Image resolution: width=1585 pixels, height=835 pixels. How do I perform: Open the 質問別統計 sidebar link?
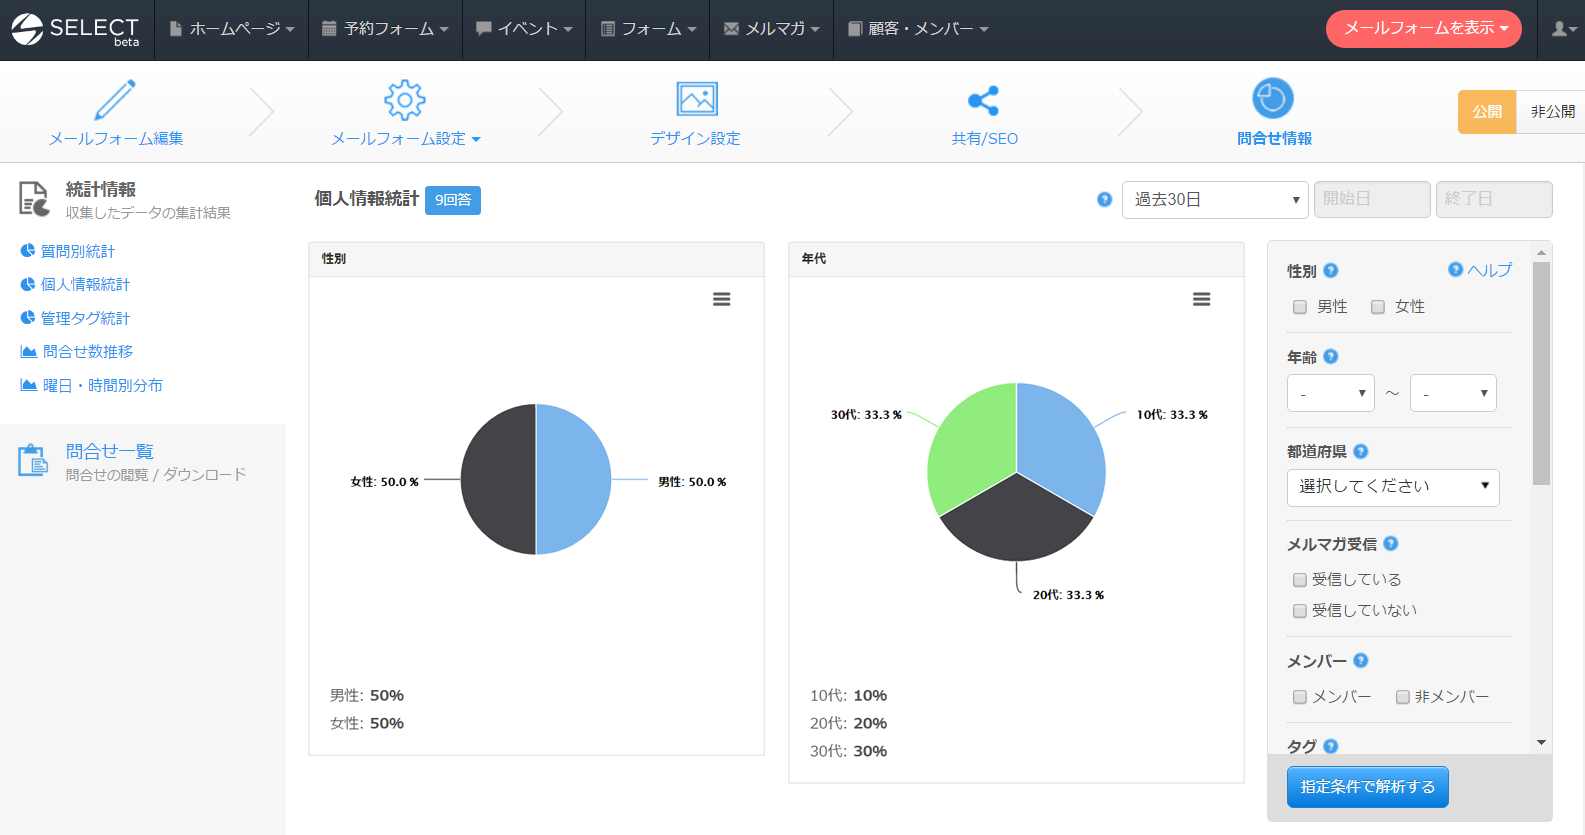coord(77,251)
